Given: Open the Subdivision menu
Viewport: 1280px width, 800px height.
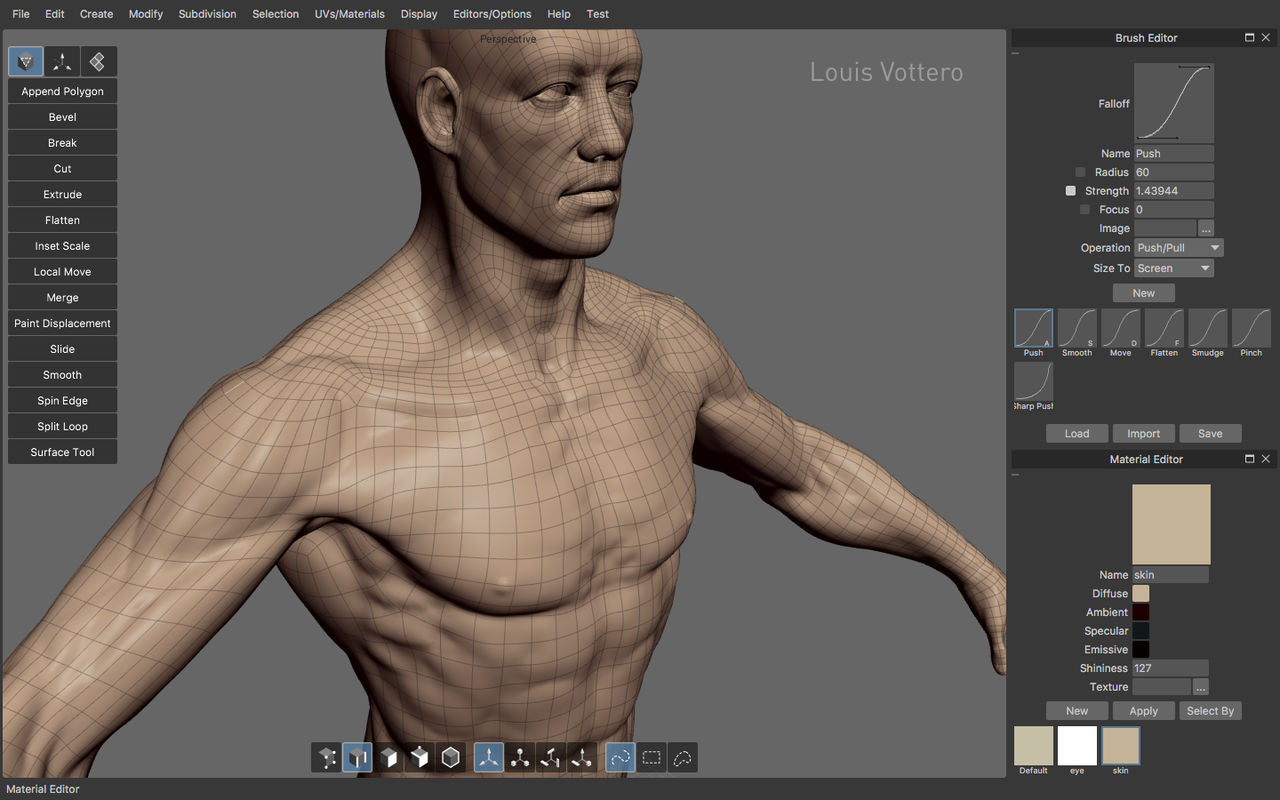Looking at the screenshot, I should [208, 14].
